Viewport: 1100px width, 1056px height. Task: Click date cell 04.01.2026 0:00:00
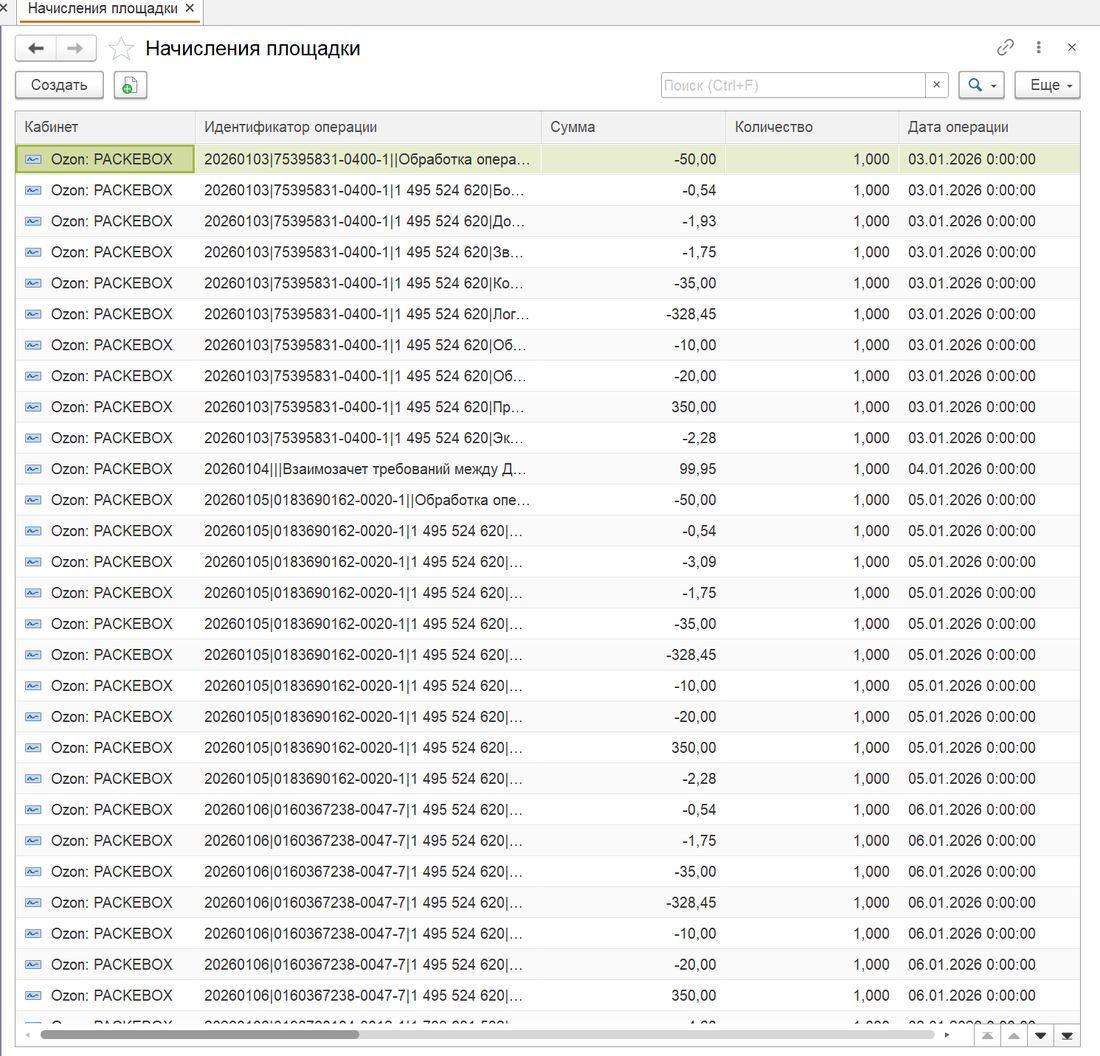pyautogui.click(x=989, y=469)
